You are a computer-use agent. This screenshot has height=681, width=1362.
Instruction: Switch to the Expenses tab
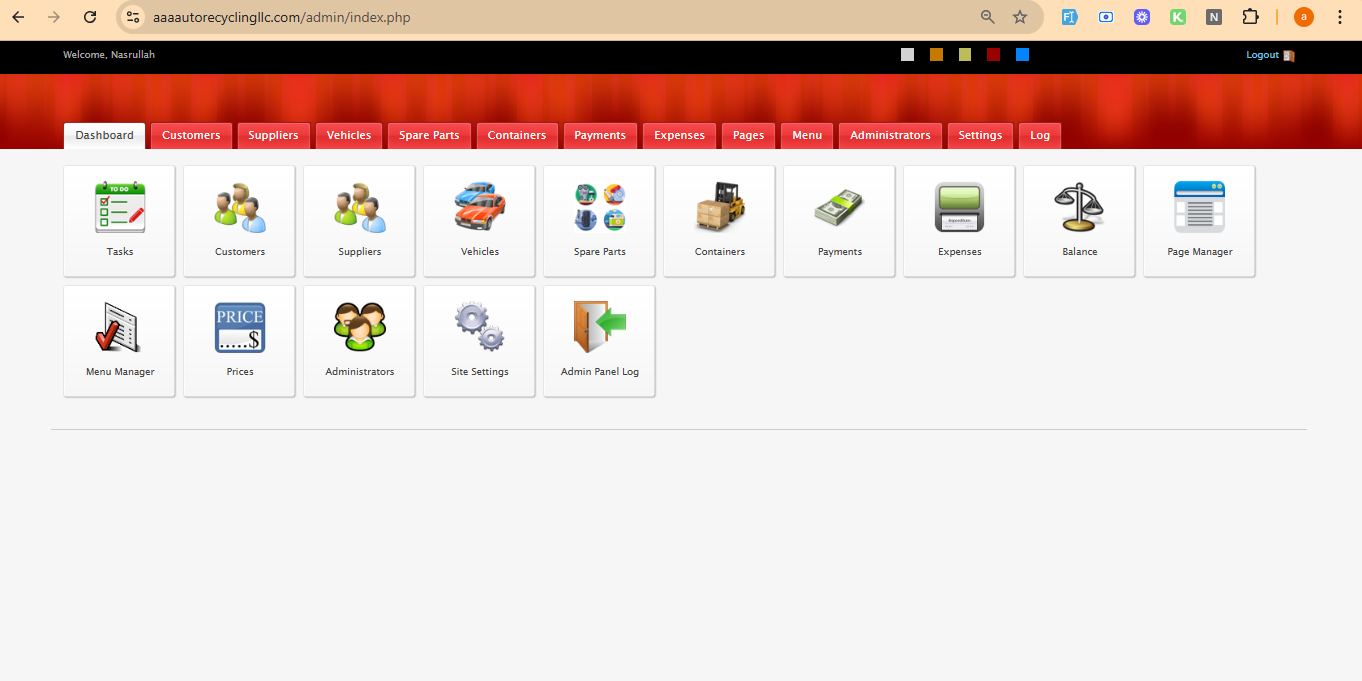click(679, 135)
